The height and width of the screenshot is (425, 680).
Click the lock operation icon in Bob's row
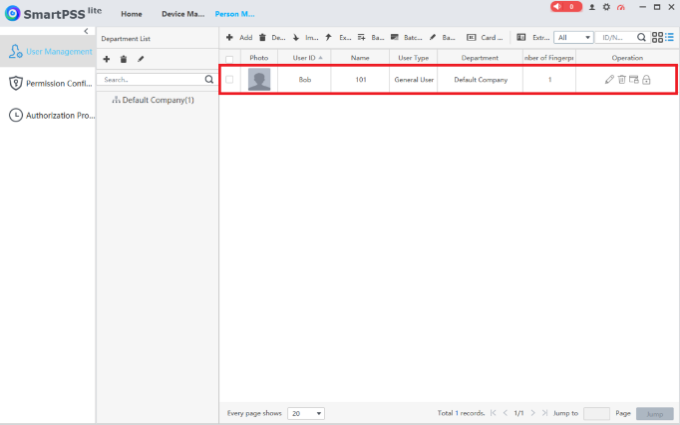click(x=646, y=79)
